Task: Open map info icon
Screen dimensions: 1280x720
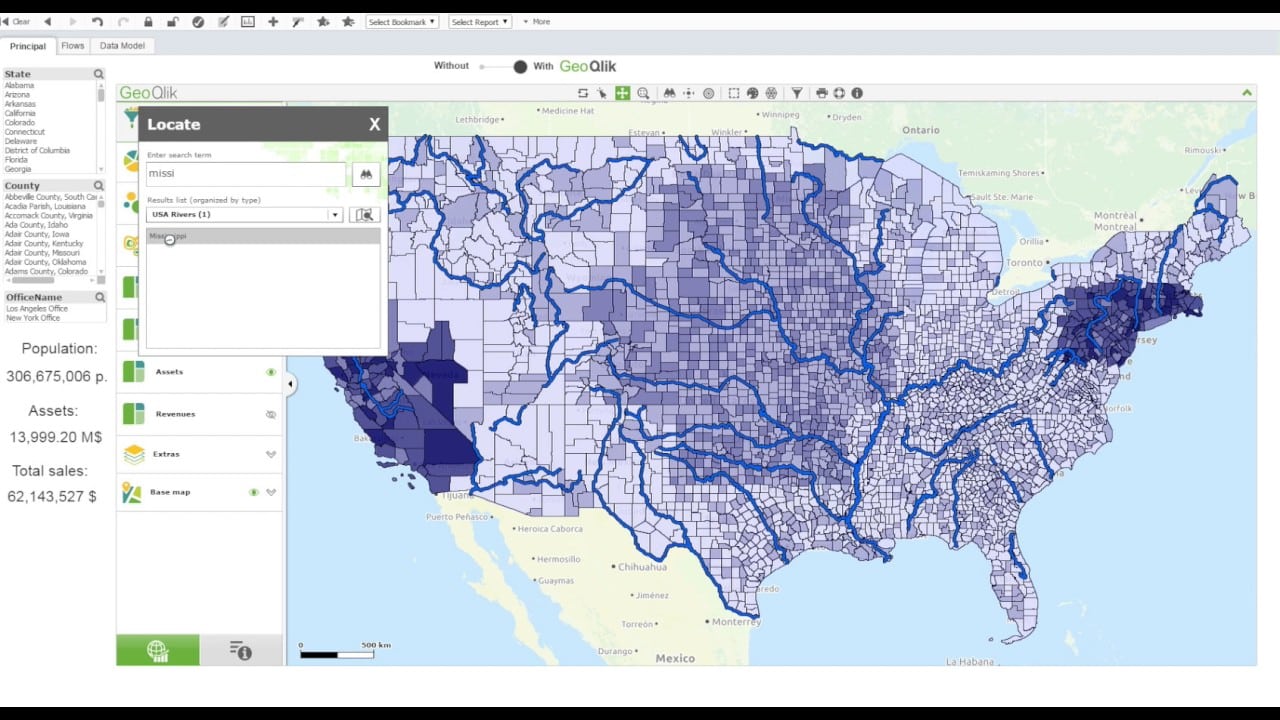Action: click(x=857, y=93)
